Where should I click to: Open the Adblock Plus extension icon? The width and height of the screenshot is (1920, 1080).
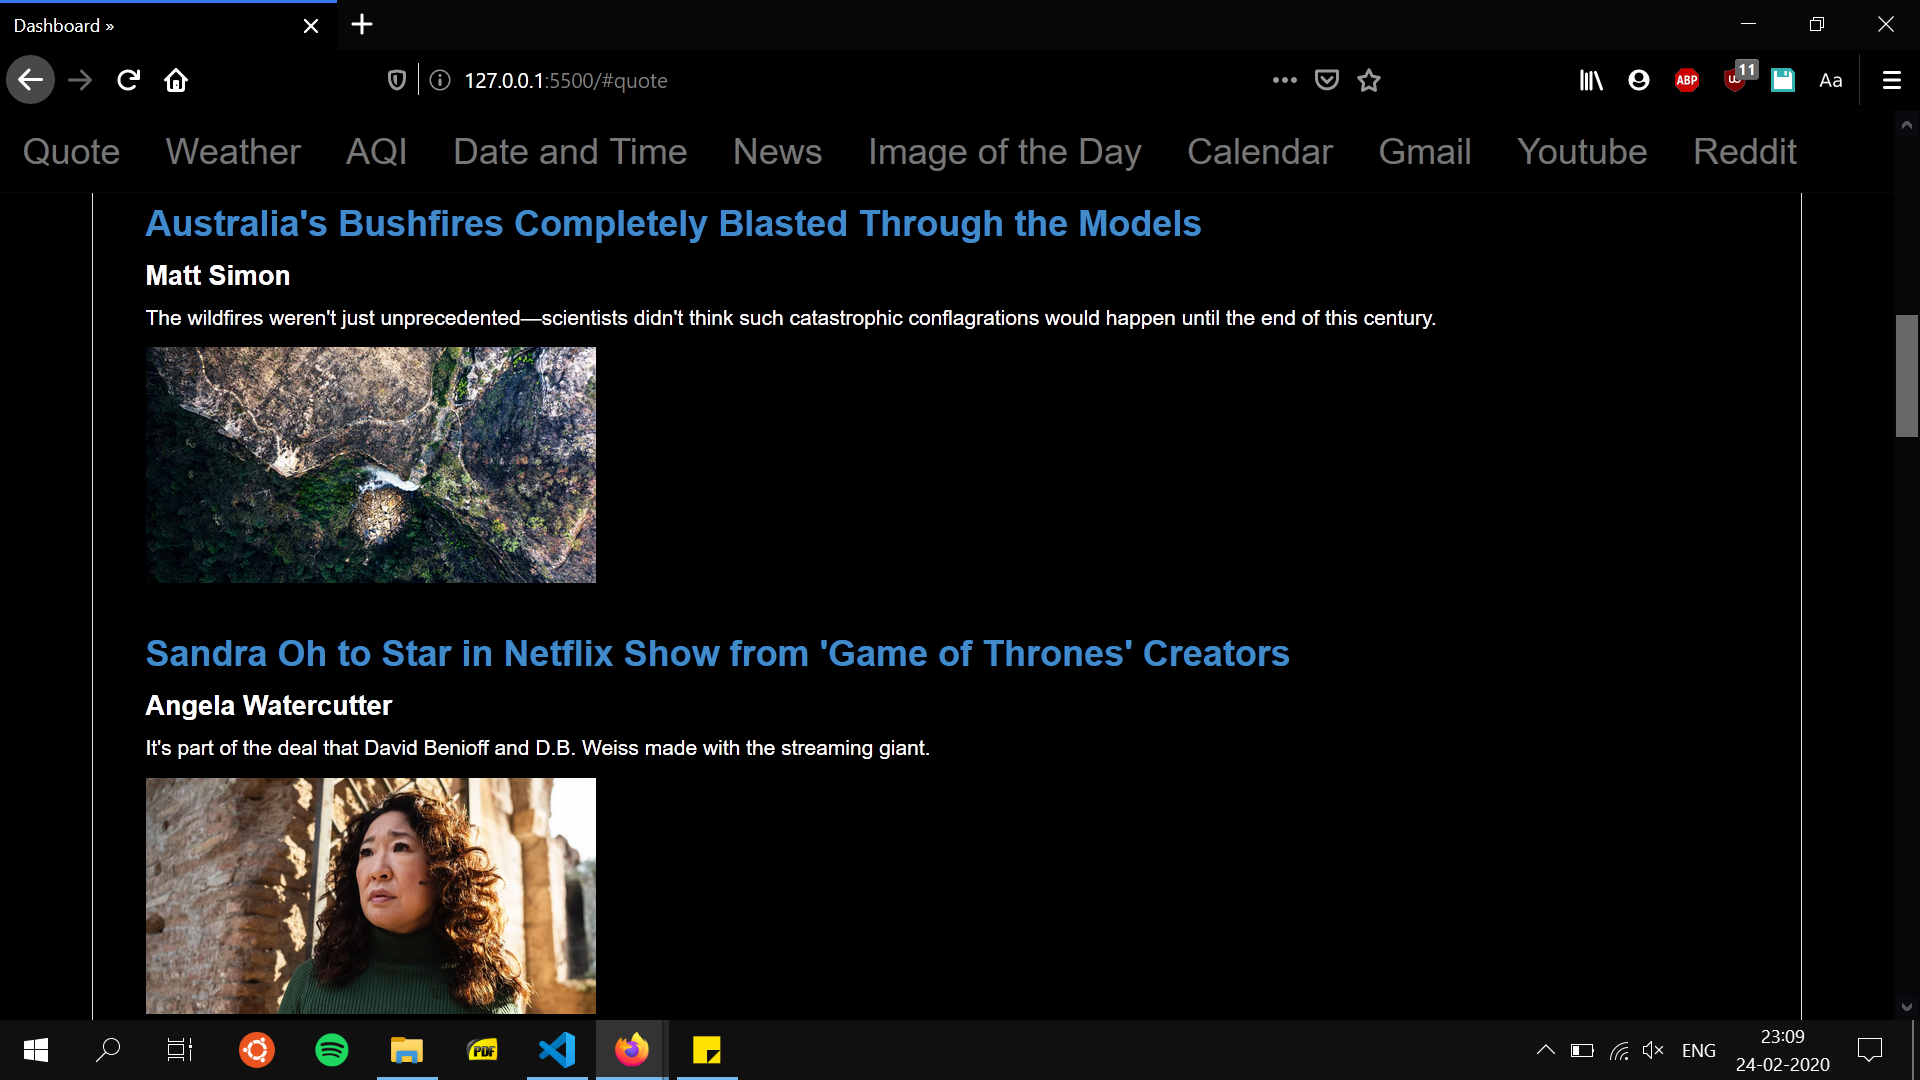[x=1687, y=80]
